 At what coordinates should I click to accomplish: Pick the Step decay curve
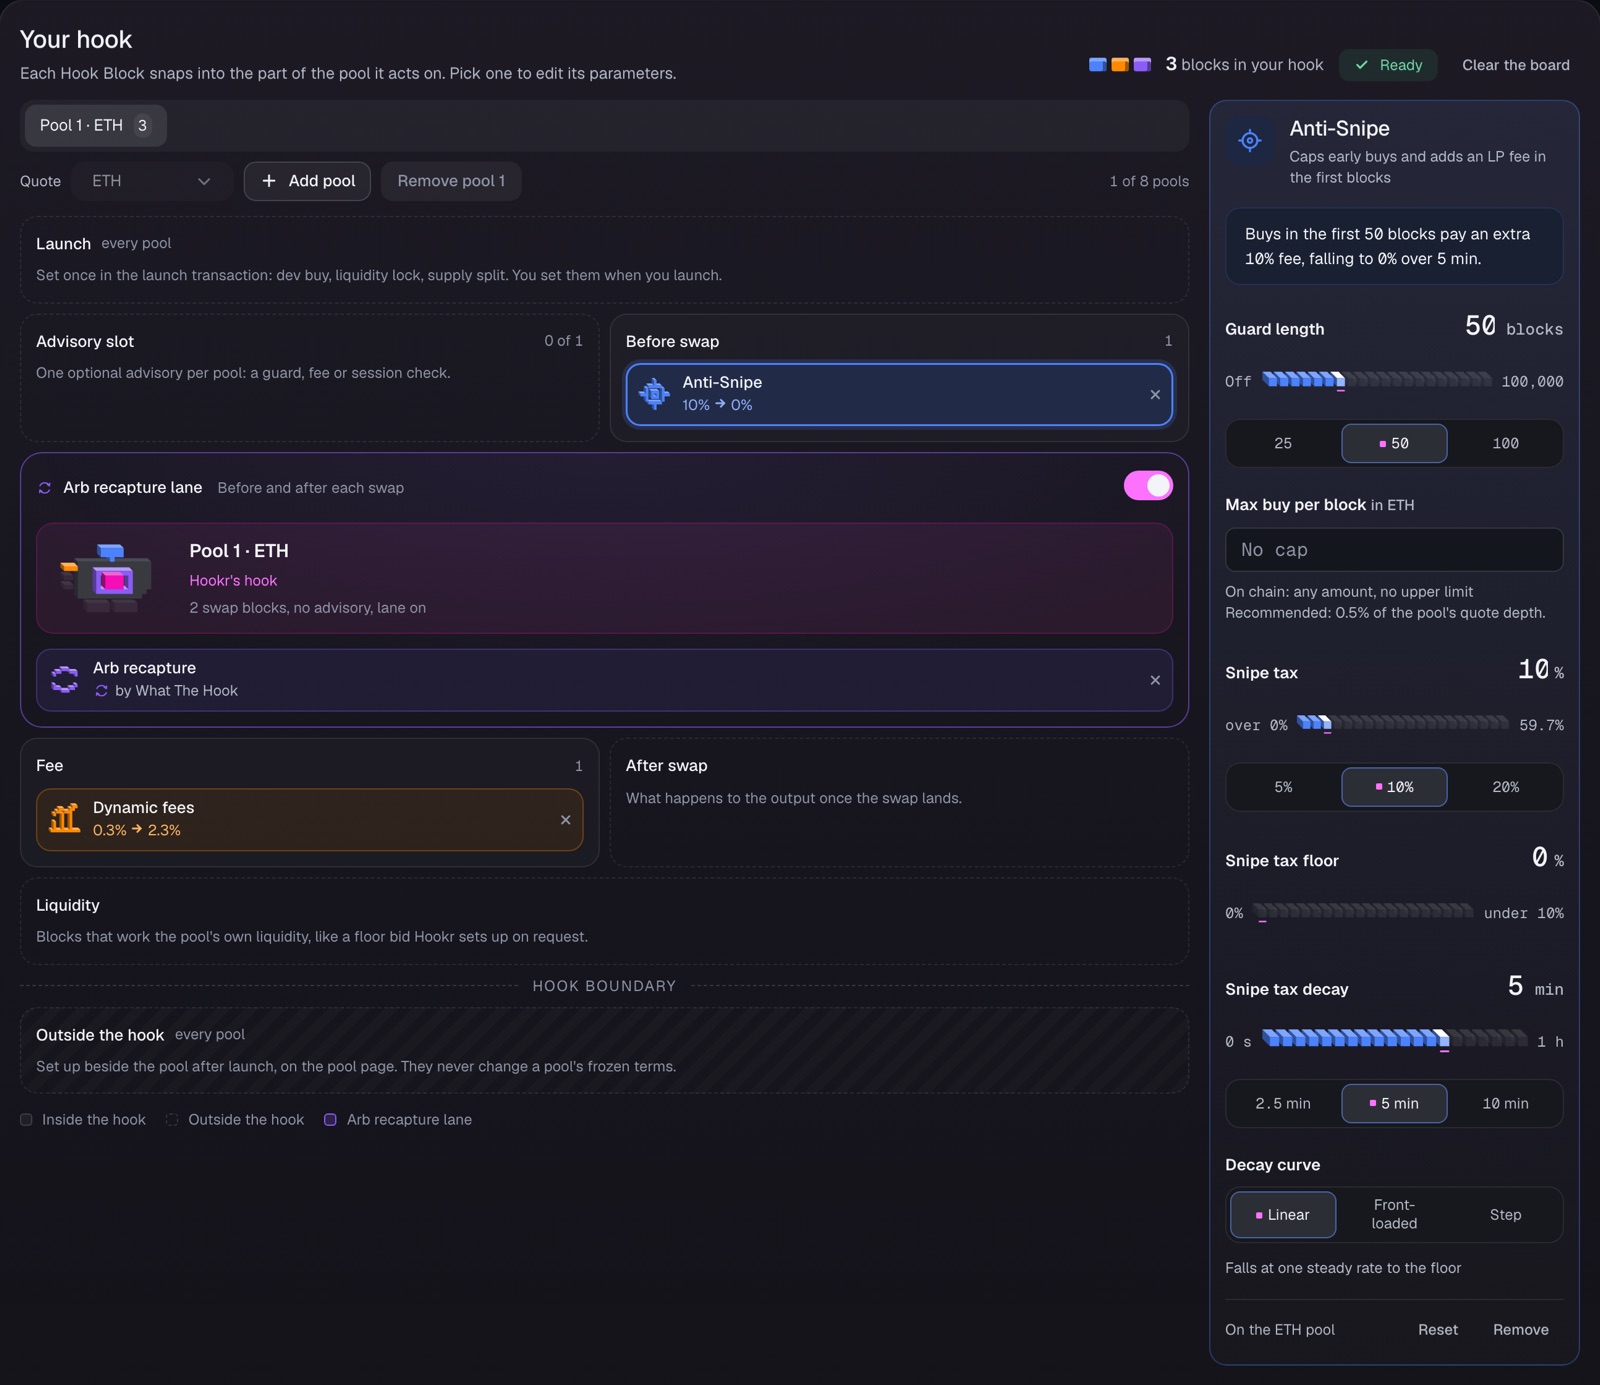tap(1505, 1215)
